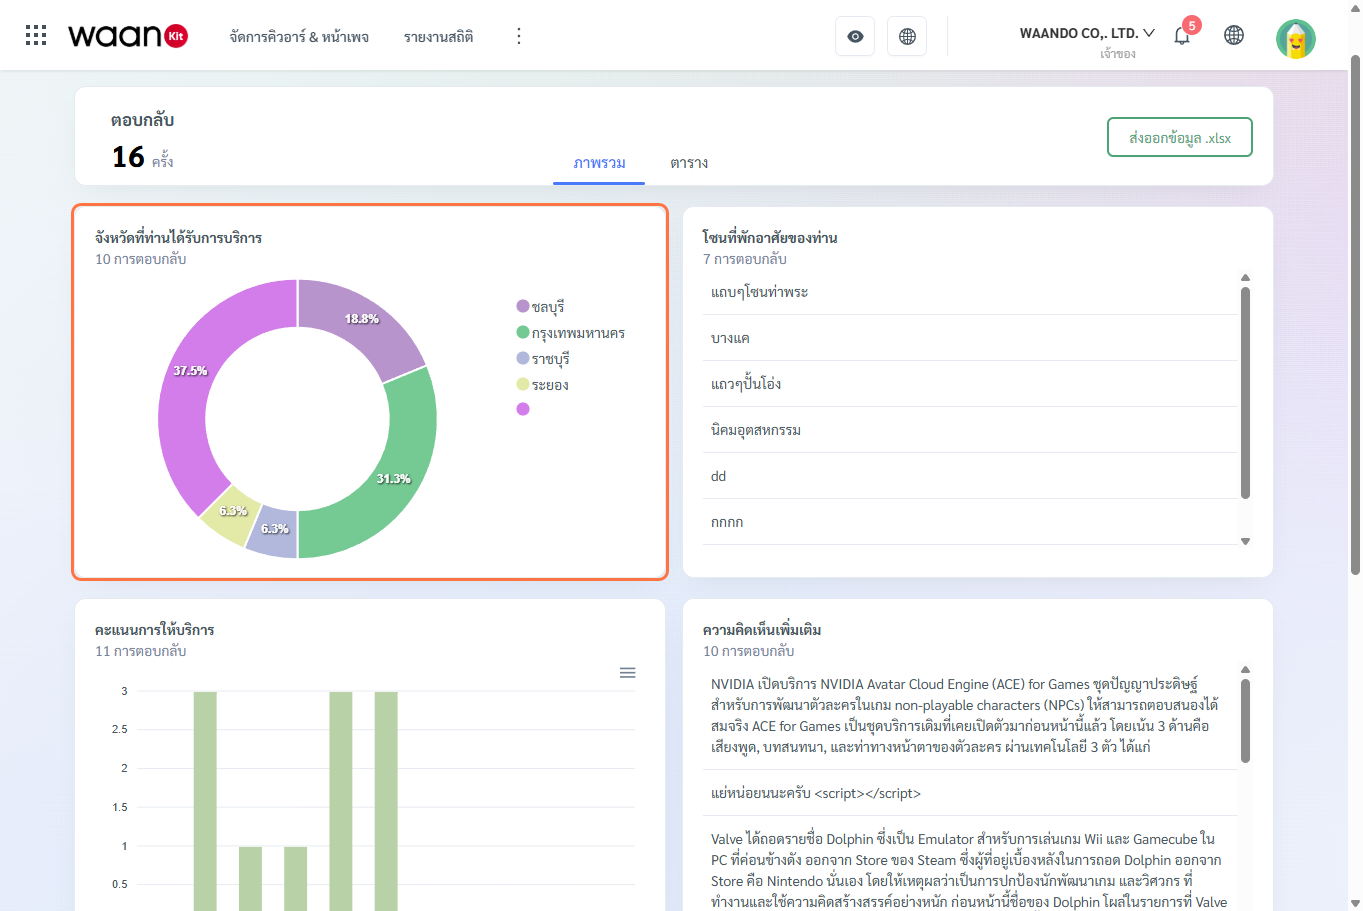Switch to the ภาพรวม tab

pos(599,163)
